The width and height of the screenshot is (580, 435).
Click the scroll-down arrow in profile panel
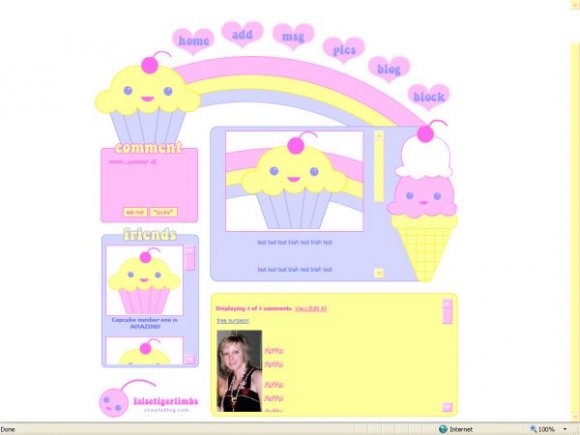pyautogui.click(x=378, y=273)
